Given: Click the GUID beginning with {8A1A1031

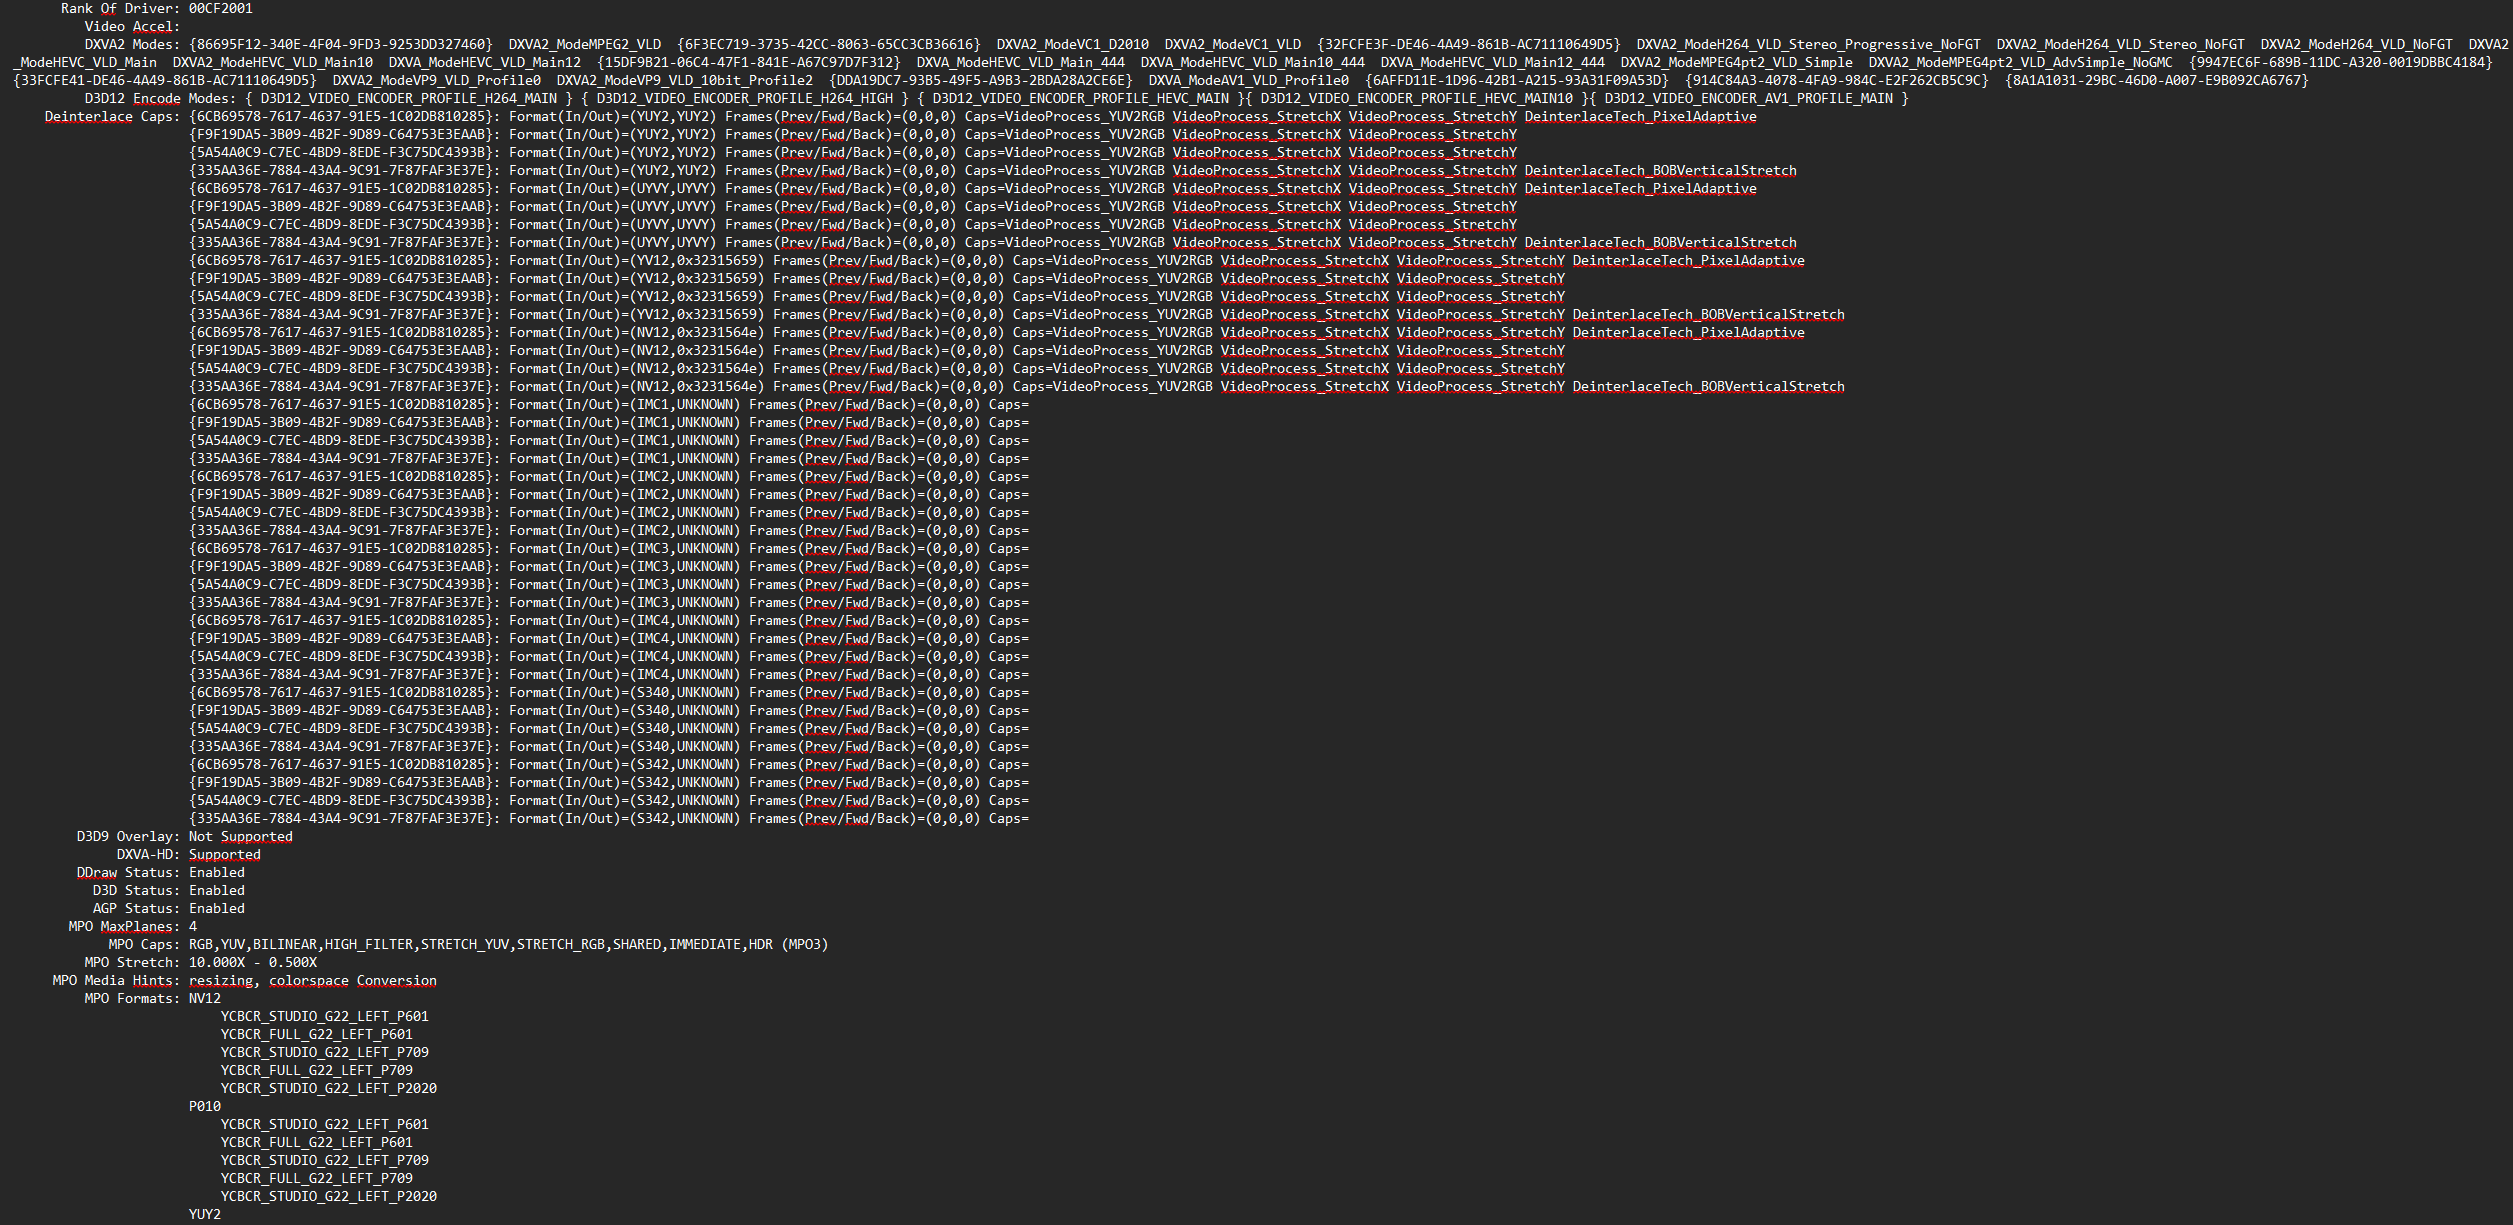Looking at the screenshot, I should click(x=2156, y=80).
